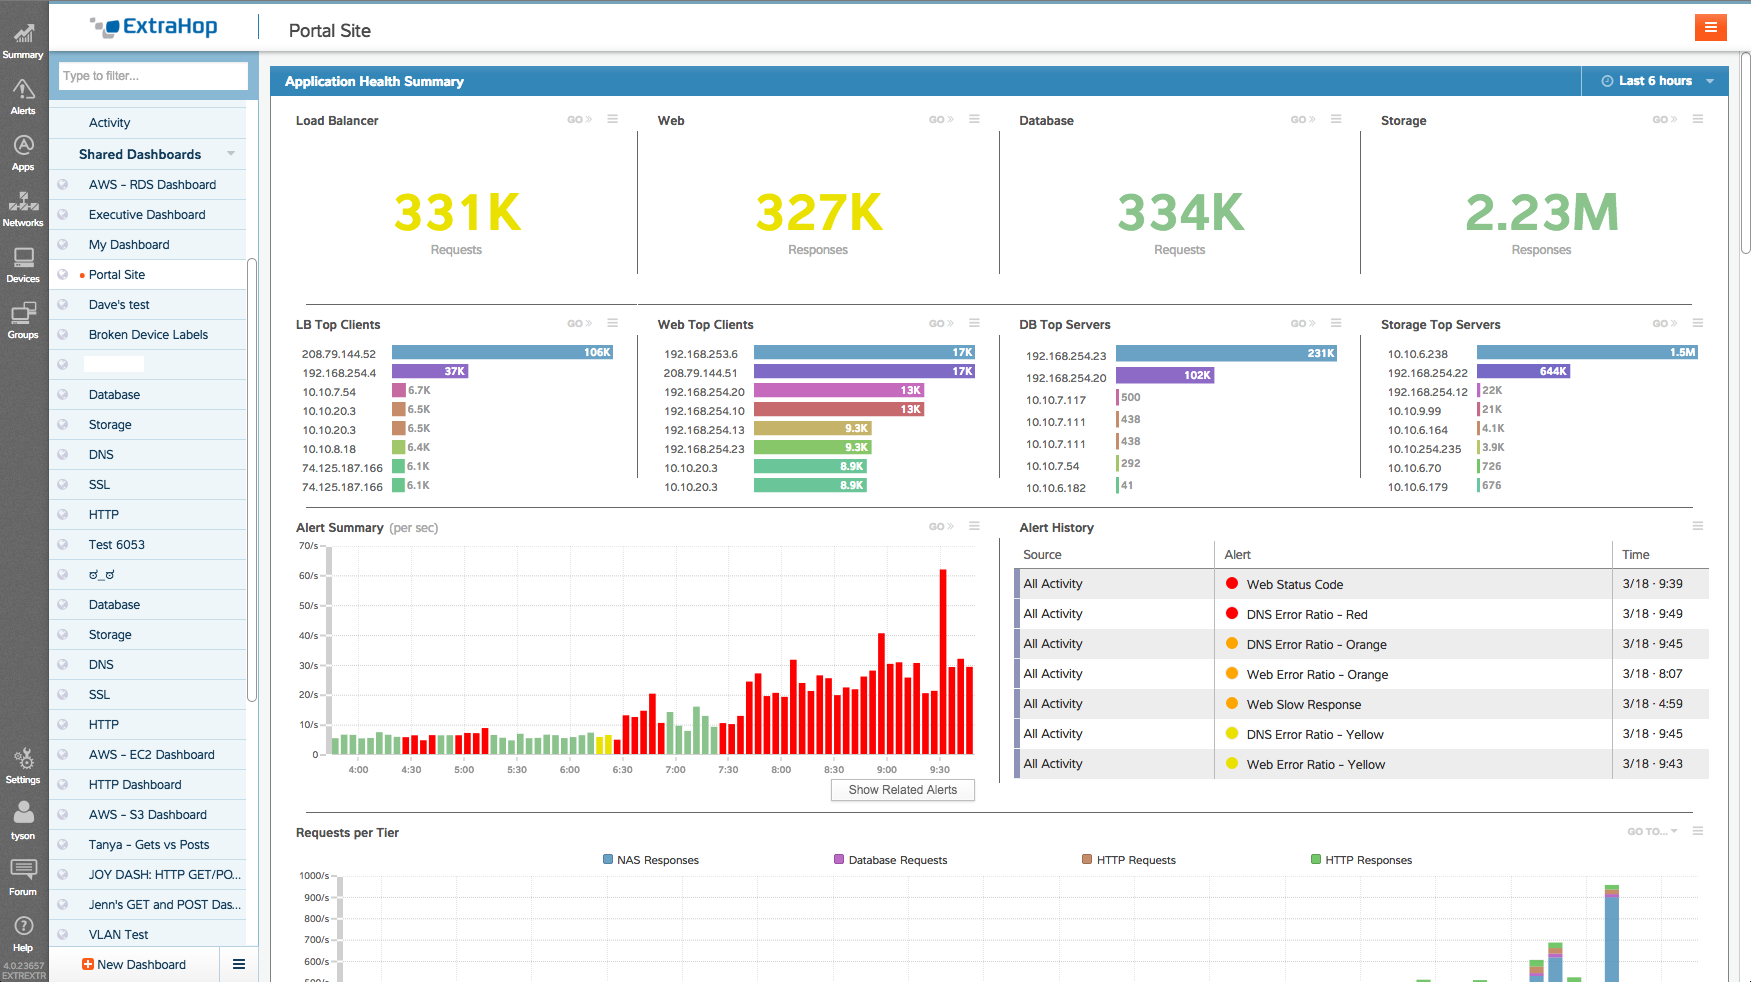Focus the Type to filter input
Viewport: 1751px width, 982px height.
tap(153, 76)
